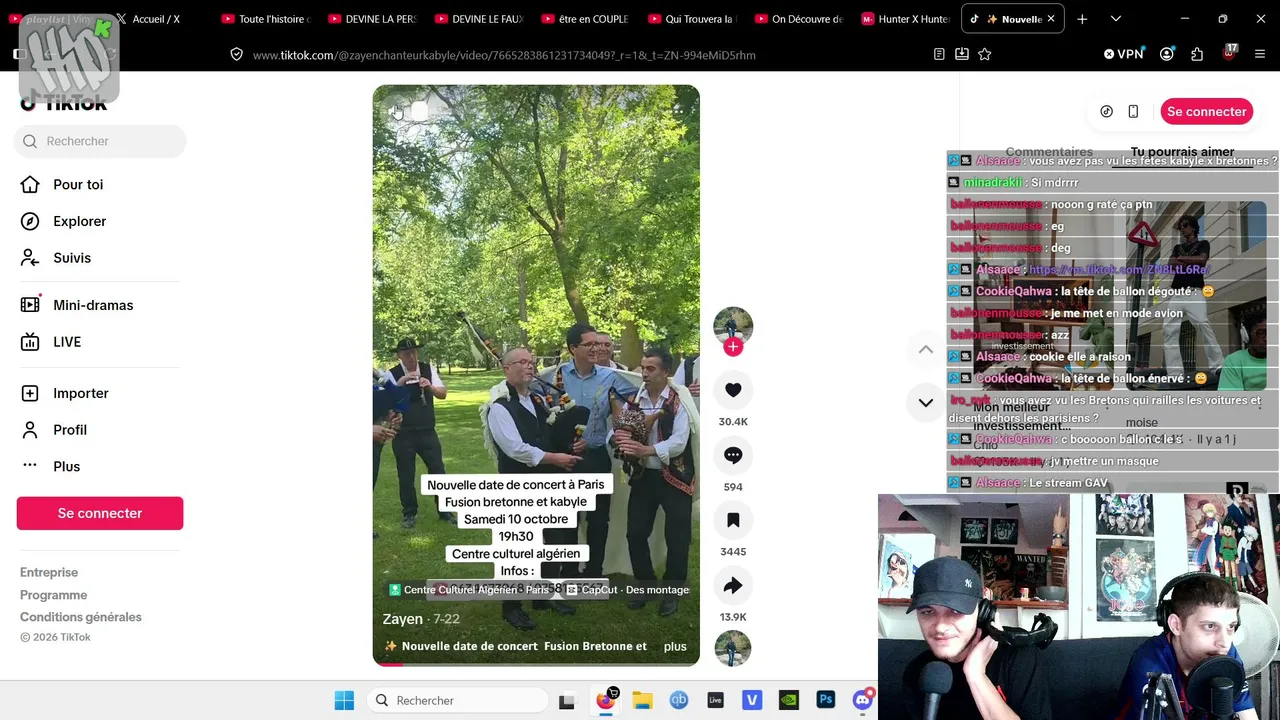1280x720 pixels.
Task: Open the browser extensions puzzle icon
Action: pos(1197,54)
